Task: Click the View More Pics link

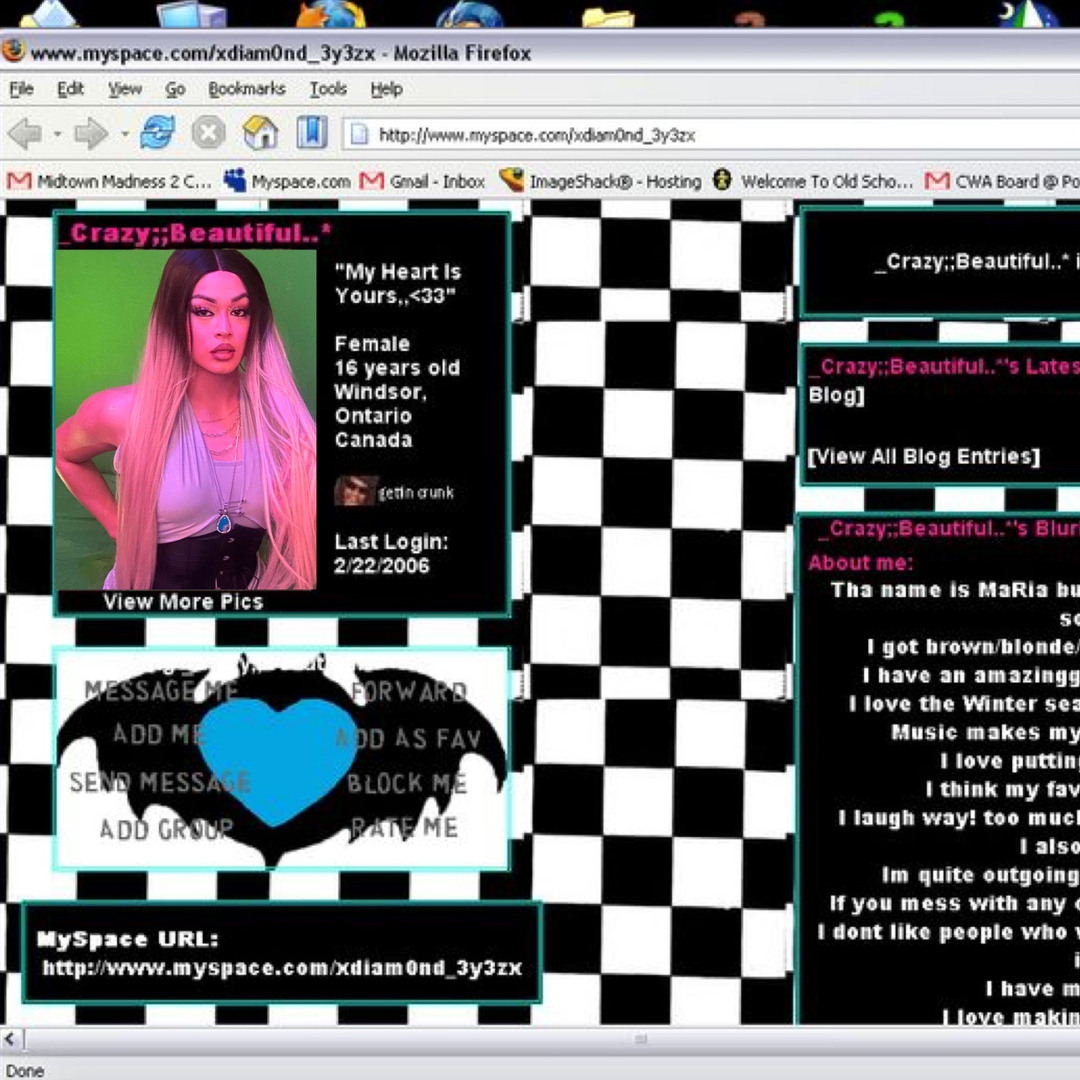Action: (183, 602)
